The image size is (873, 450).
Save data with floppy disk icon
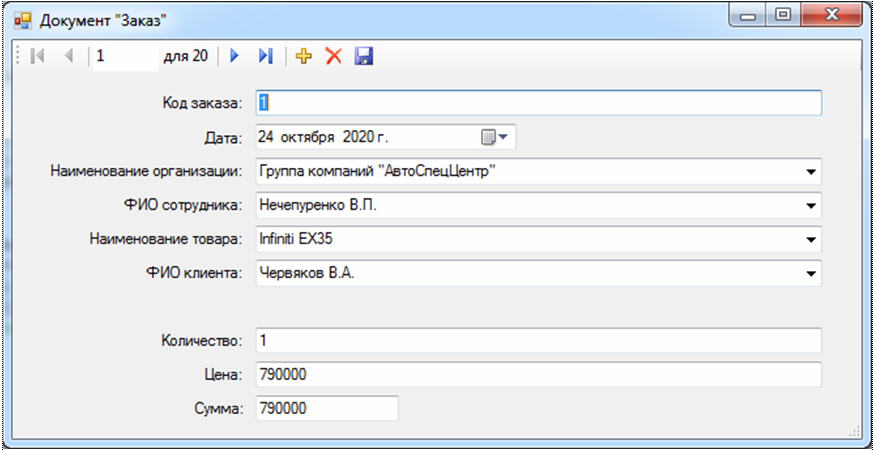pyautogui.click(x=364, y=57)
